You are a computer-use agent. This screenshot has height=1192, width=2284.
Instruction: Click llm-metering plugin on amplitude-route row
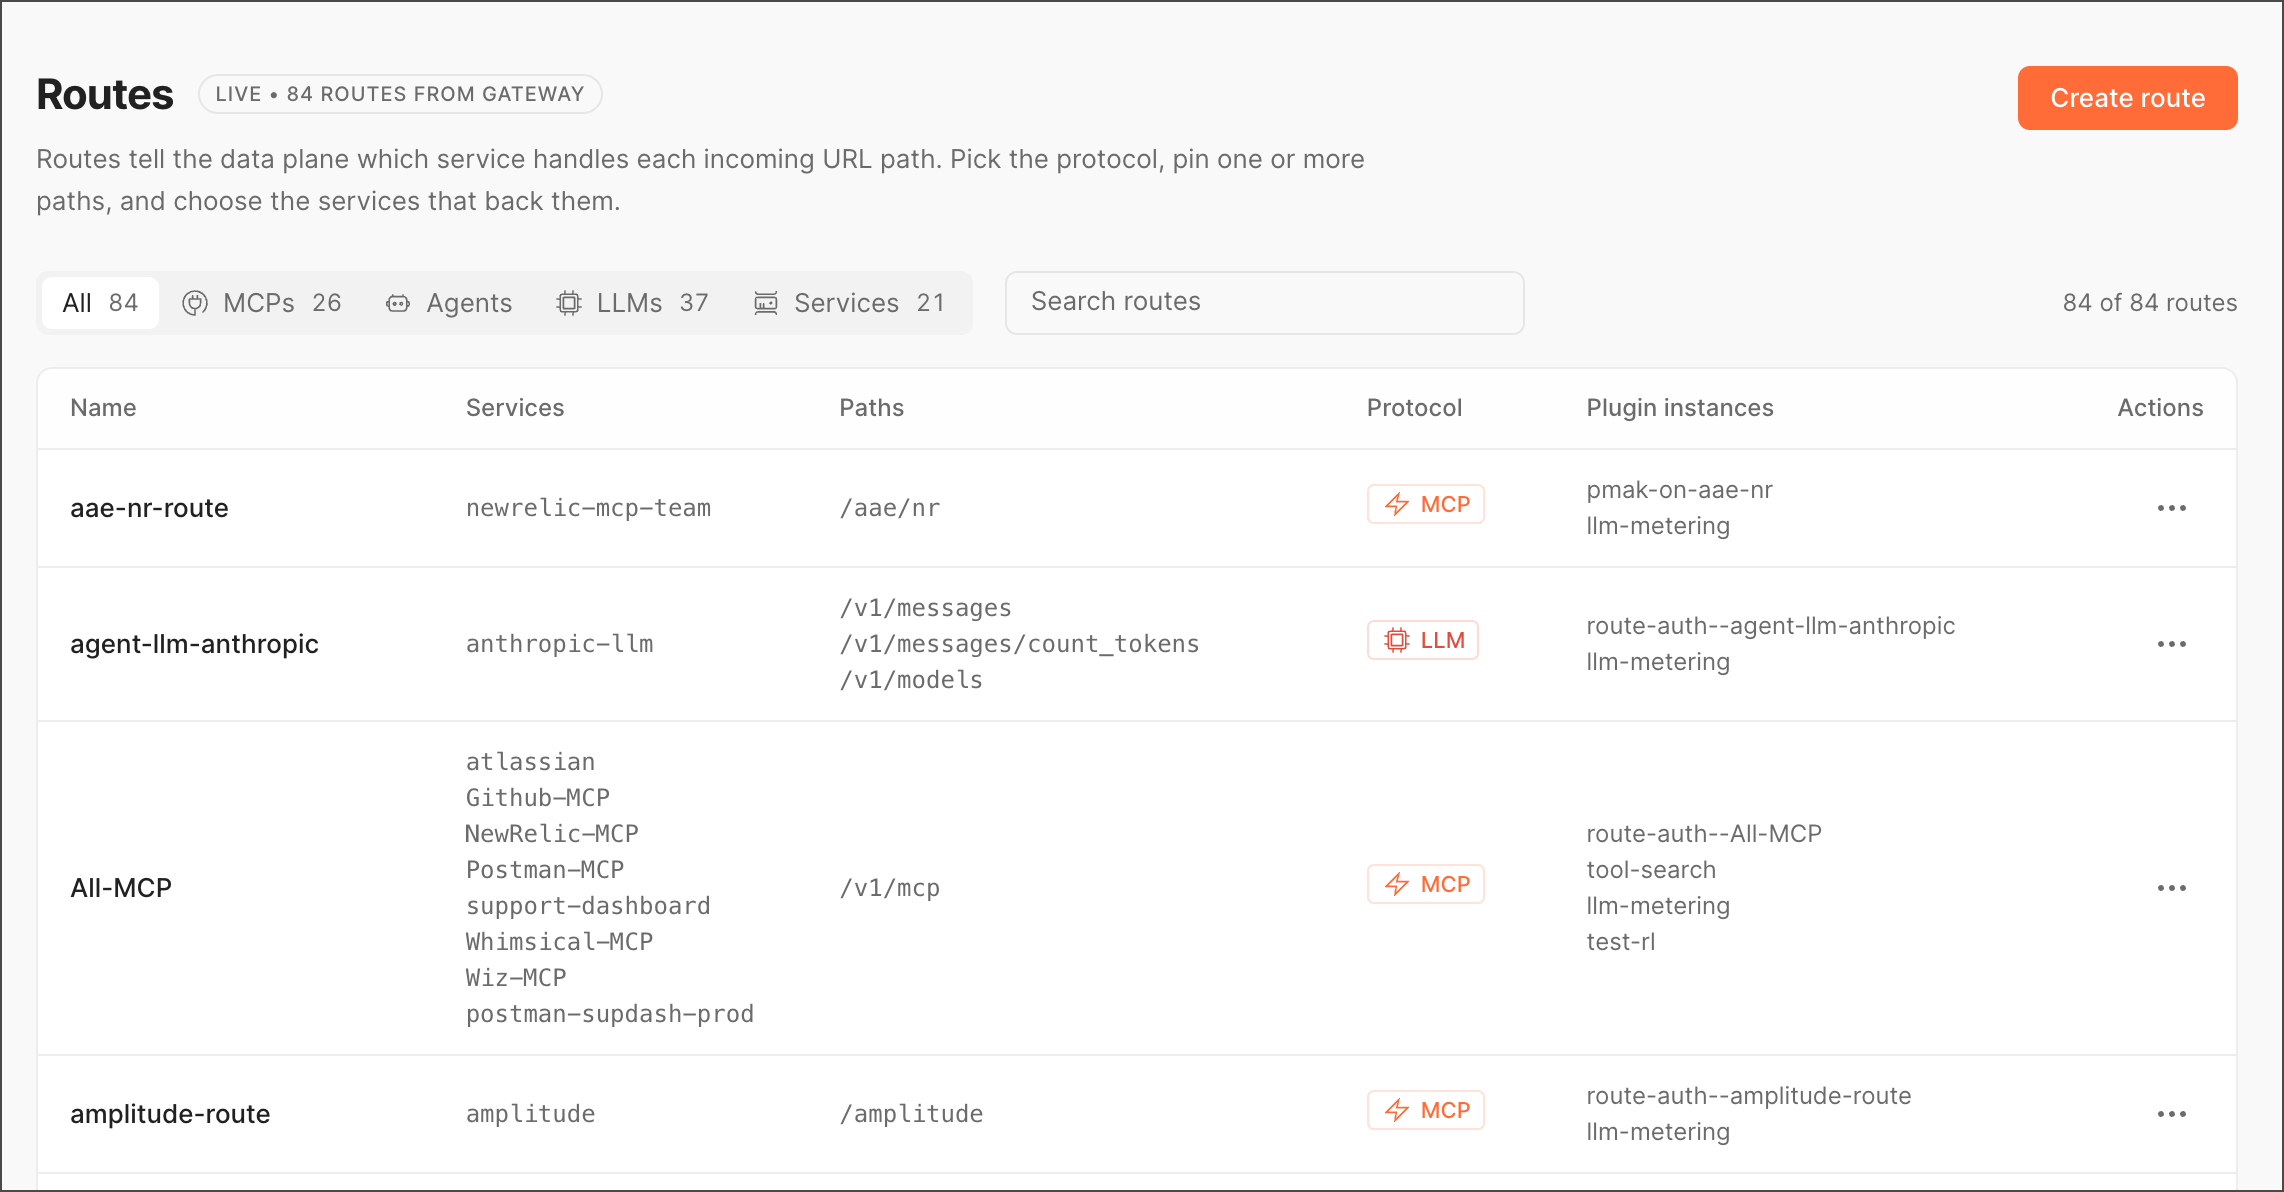(x=1658, y=1132)
